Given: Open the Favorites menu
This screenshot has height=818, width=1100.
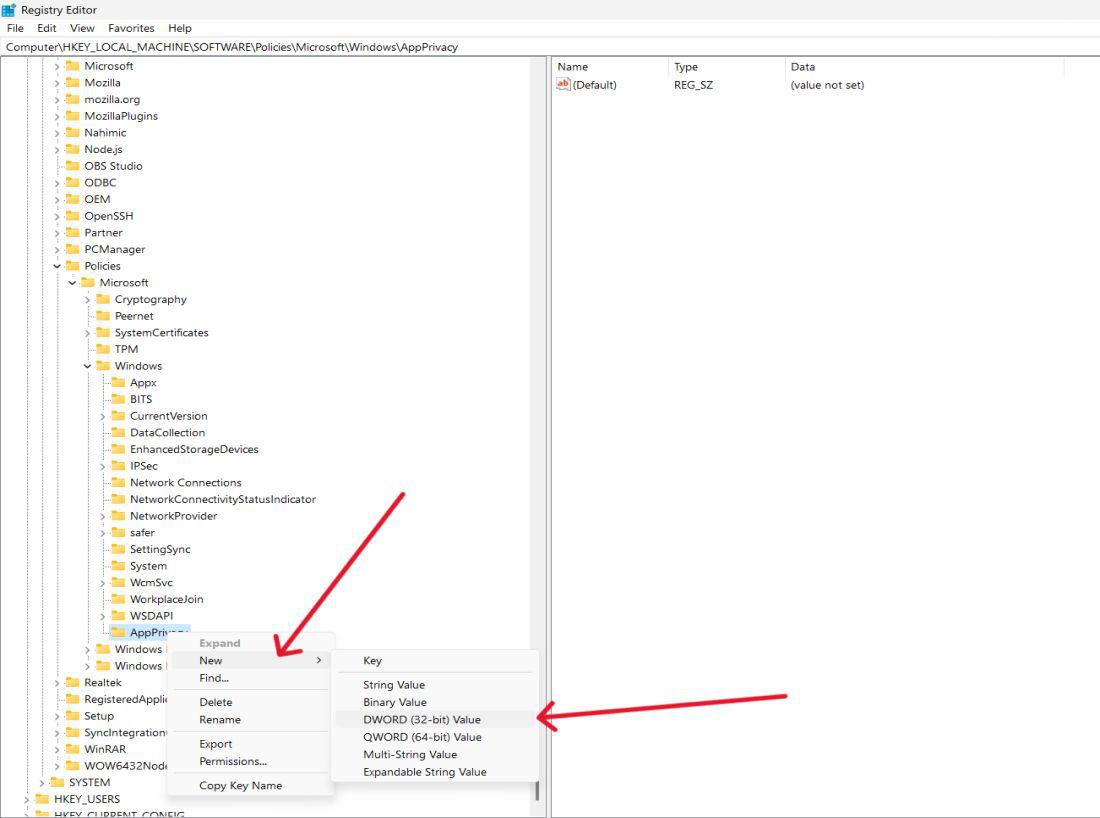Looking at the screenshot, I should pyautogui.click(x=131, y=28).
